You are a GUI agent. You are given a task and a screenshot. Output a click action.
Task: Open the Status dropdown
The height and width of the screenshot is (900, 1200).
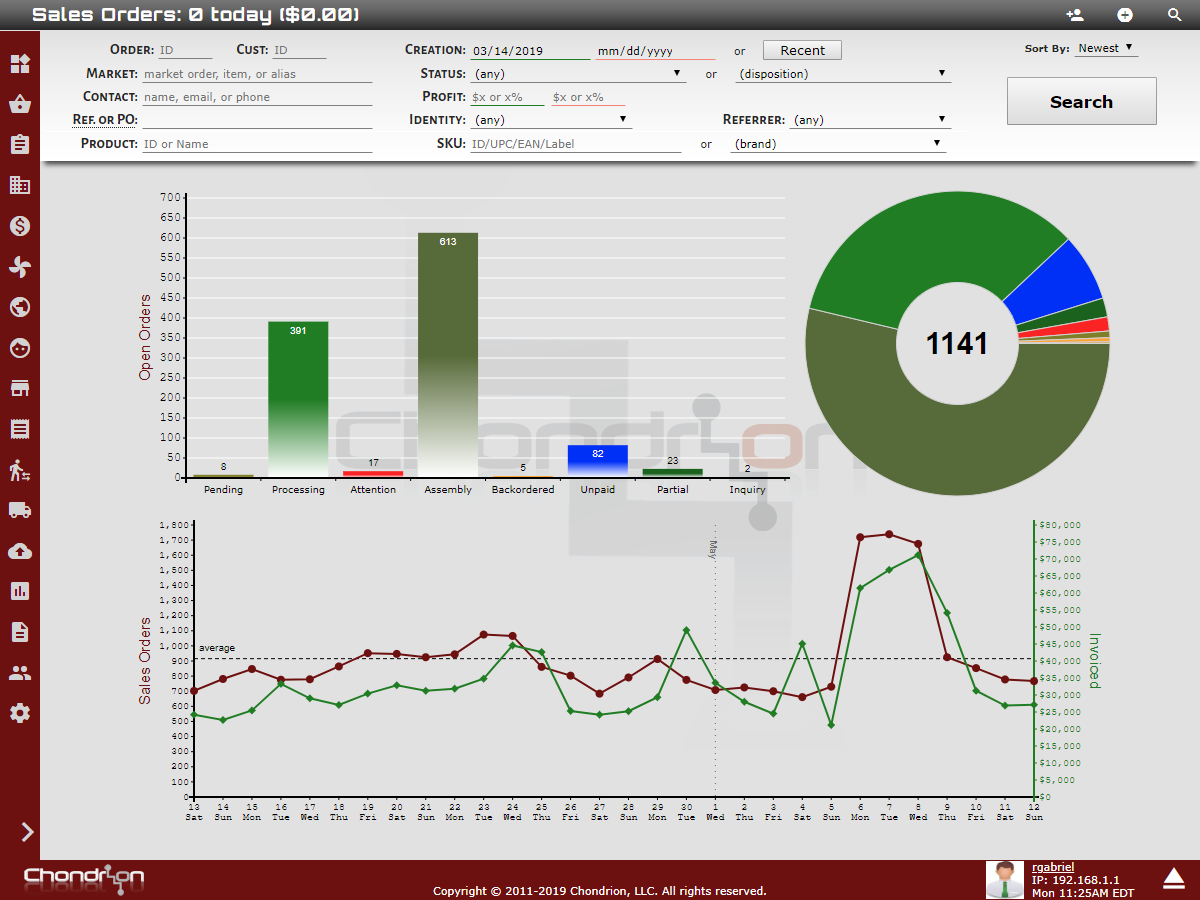(x=578, y=74)
